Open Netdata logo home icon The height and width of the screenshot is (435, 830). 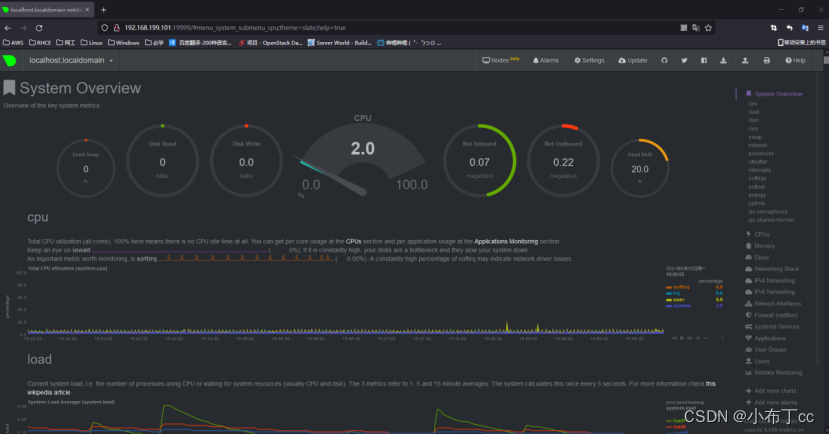pos(10,60)
